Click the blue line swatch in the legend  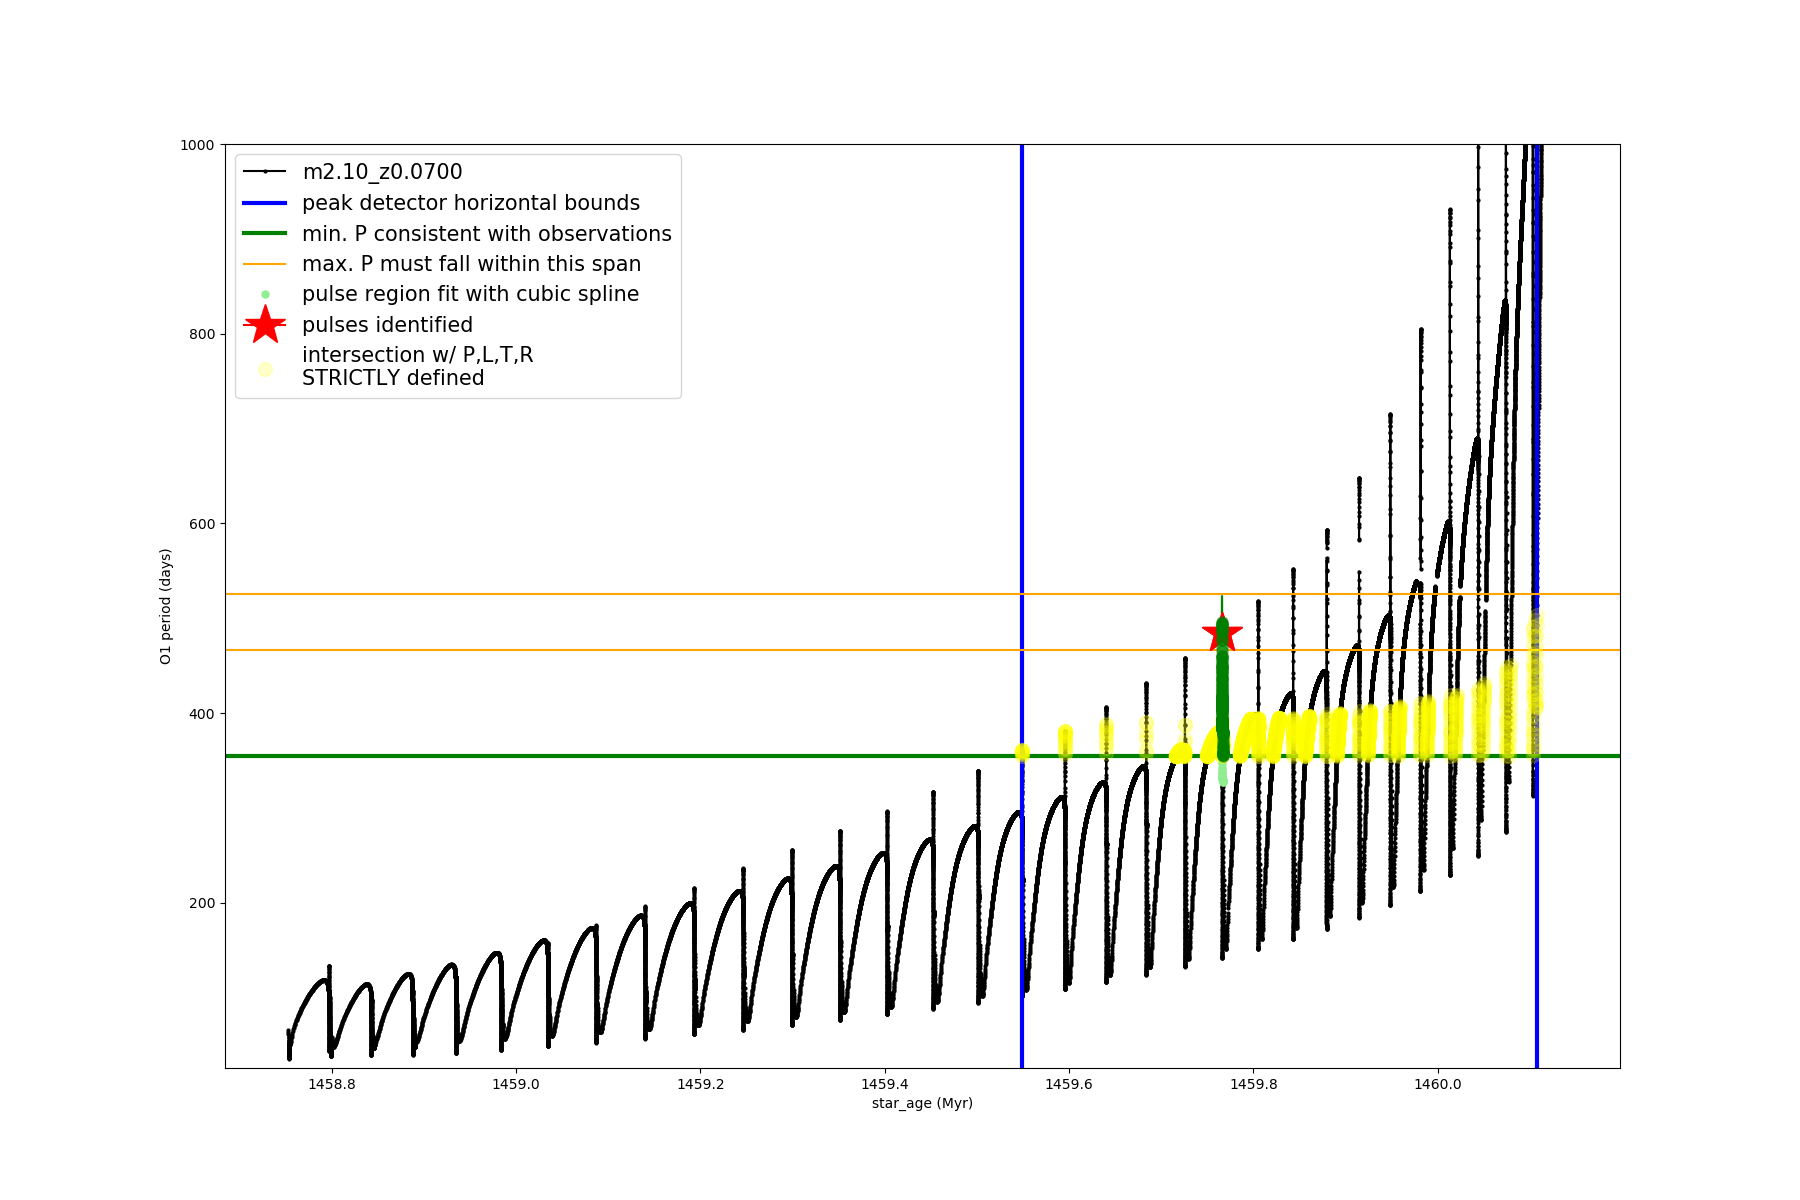[265, 203]
